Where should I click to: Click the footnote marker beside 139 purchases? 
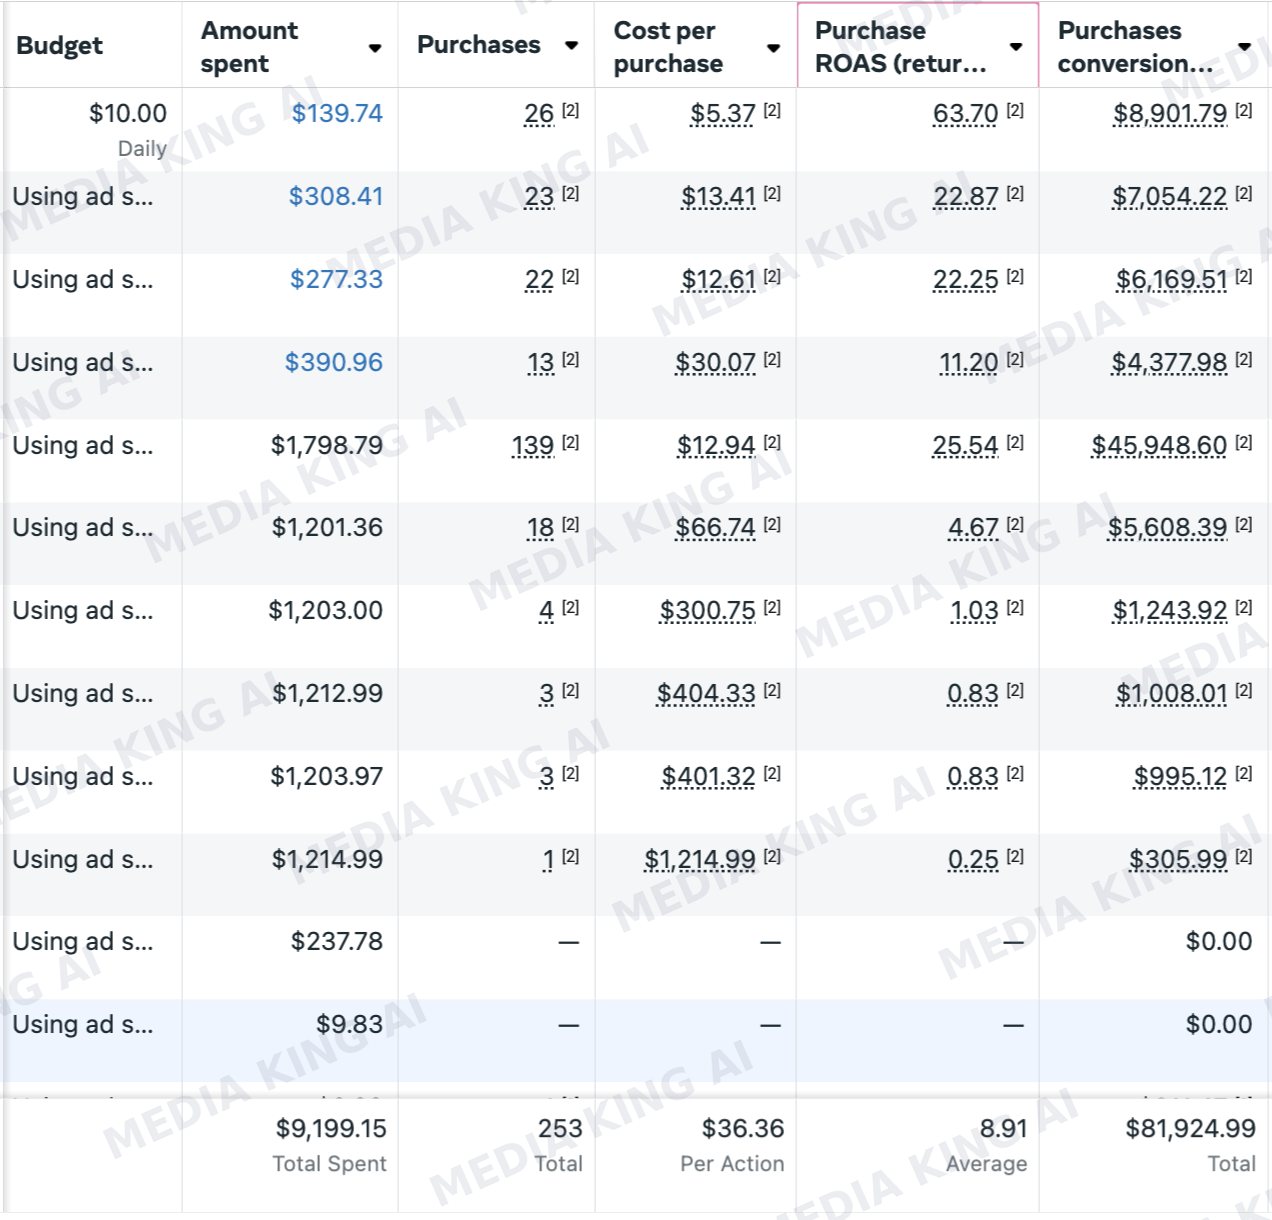point(570,442)
